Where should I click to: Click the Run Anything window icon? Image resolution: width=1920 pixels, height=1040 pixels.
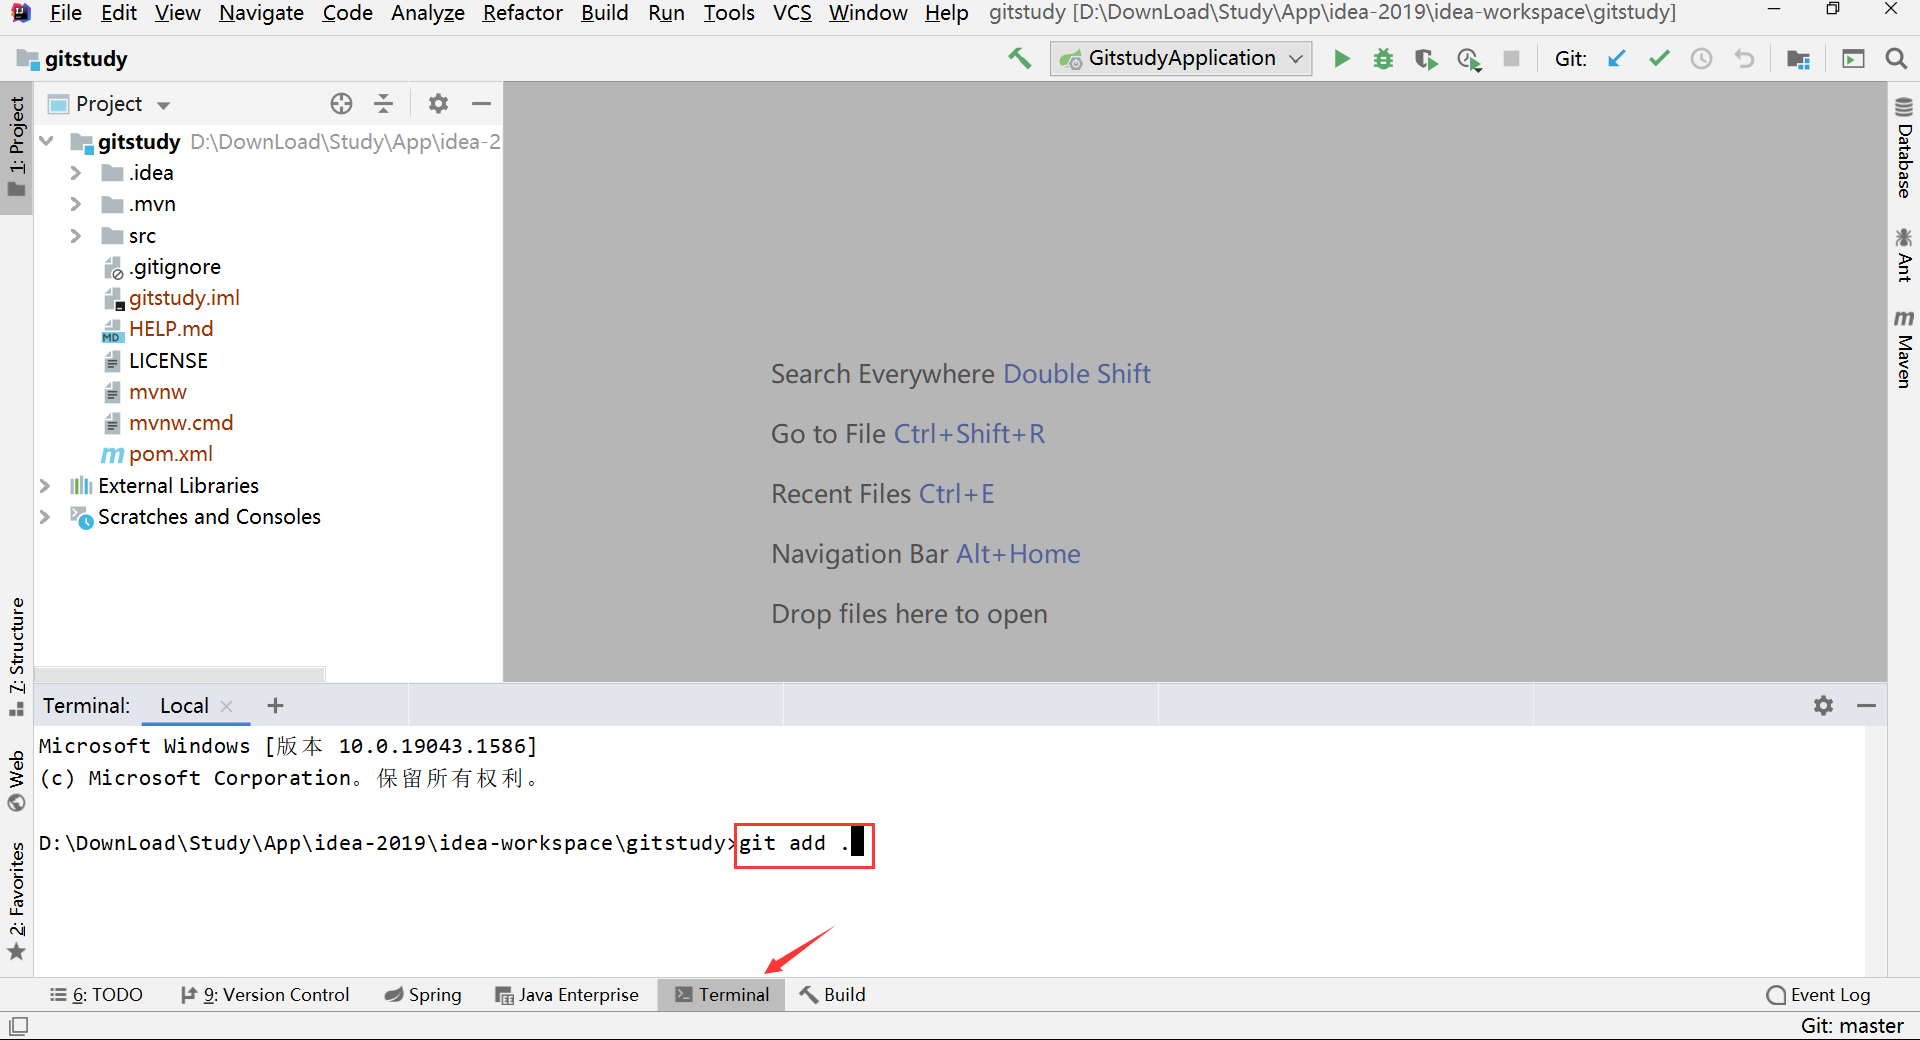click(1853, 59)
